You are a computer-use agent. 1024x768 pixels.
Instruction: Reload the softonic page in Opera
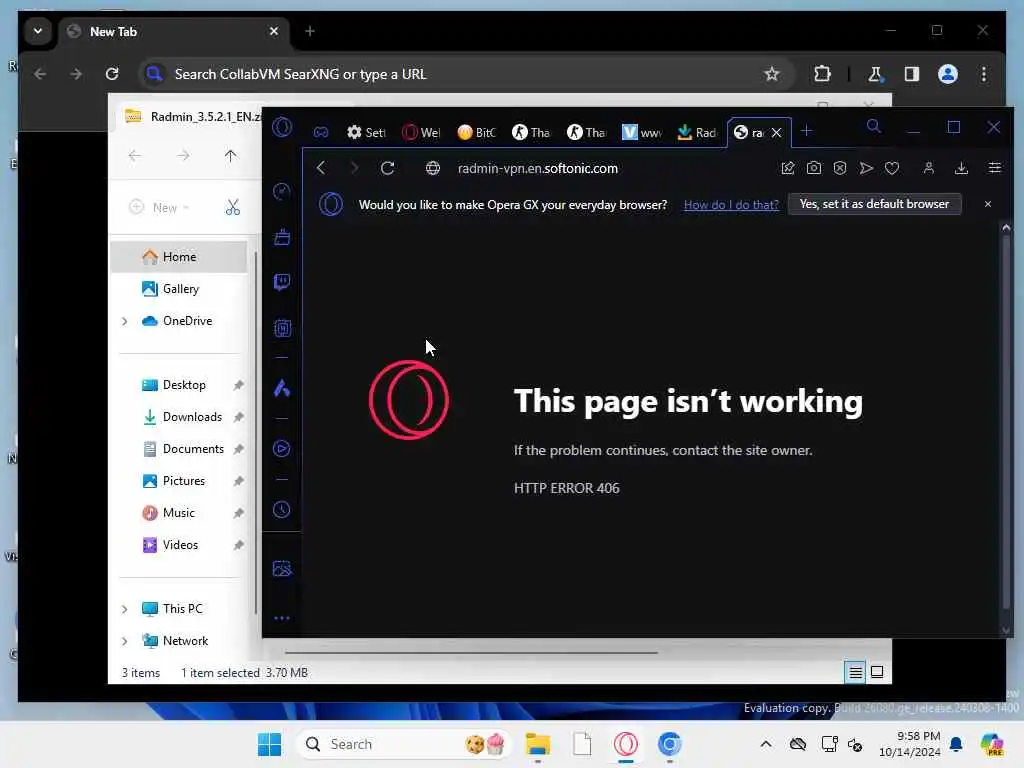(x=387, y=168)
